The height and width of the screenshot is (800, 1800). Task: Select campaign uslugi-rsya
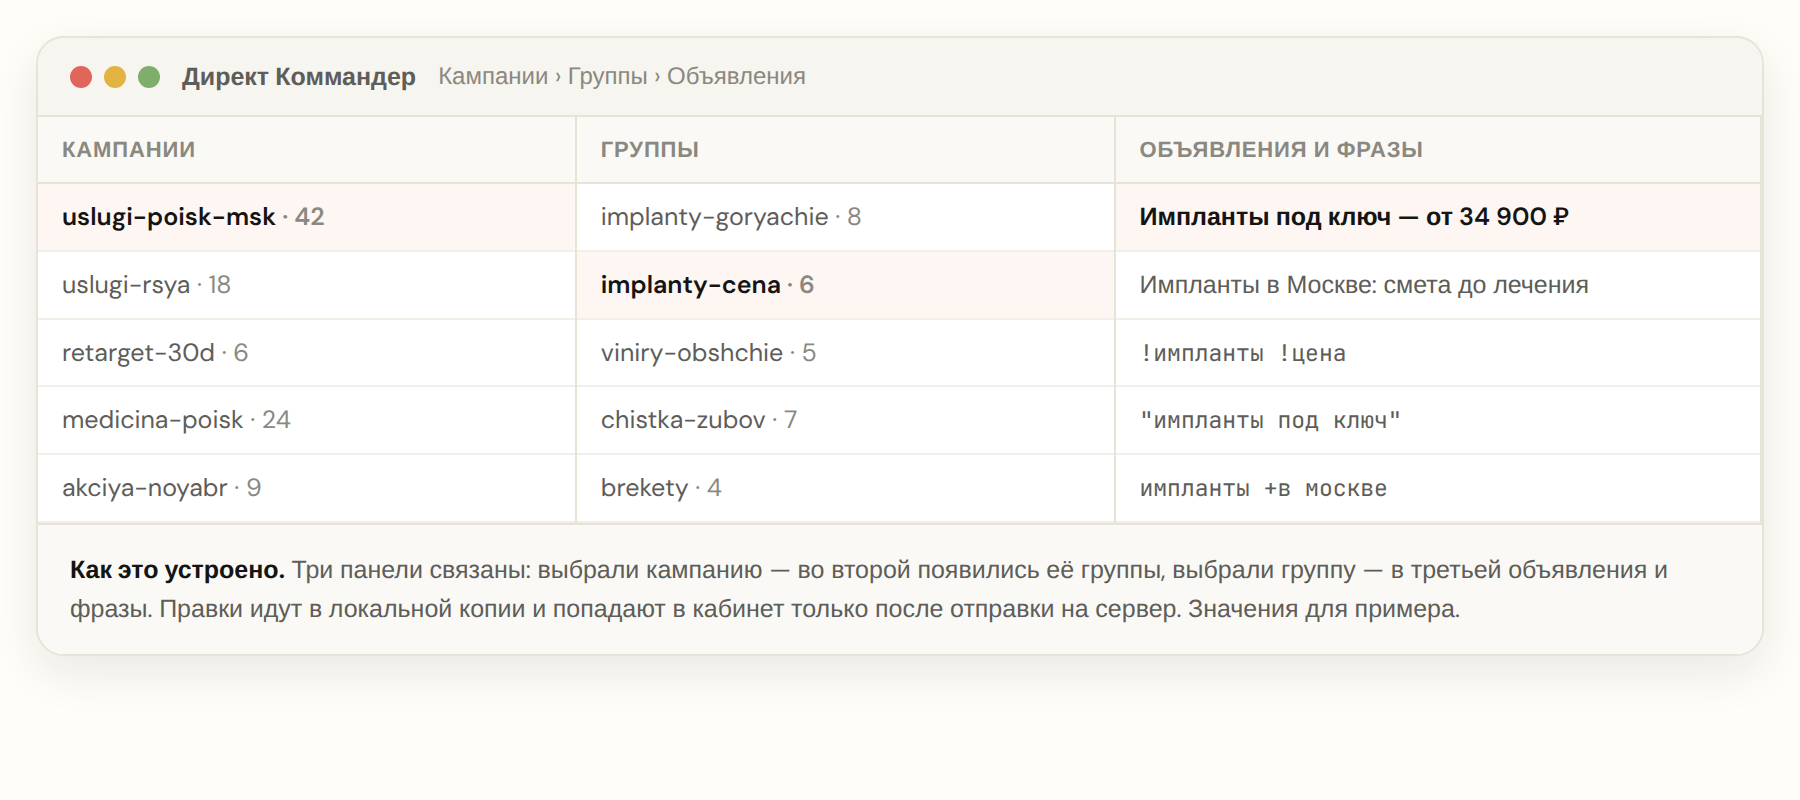(307, 285)
